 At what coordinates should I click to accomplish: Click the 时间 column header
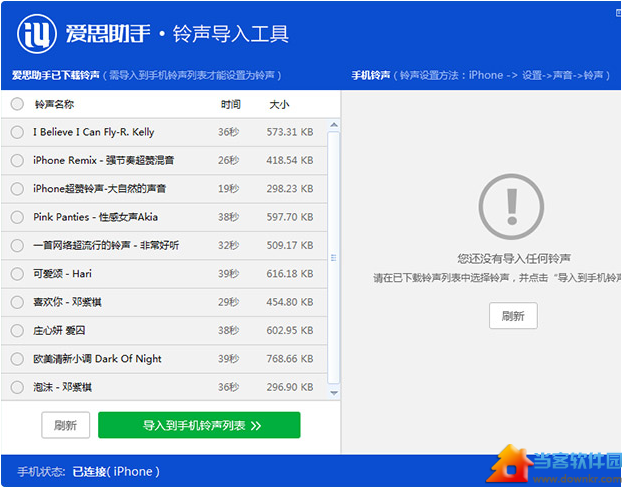click(230, 104)
